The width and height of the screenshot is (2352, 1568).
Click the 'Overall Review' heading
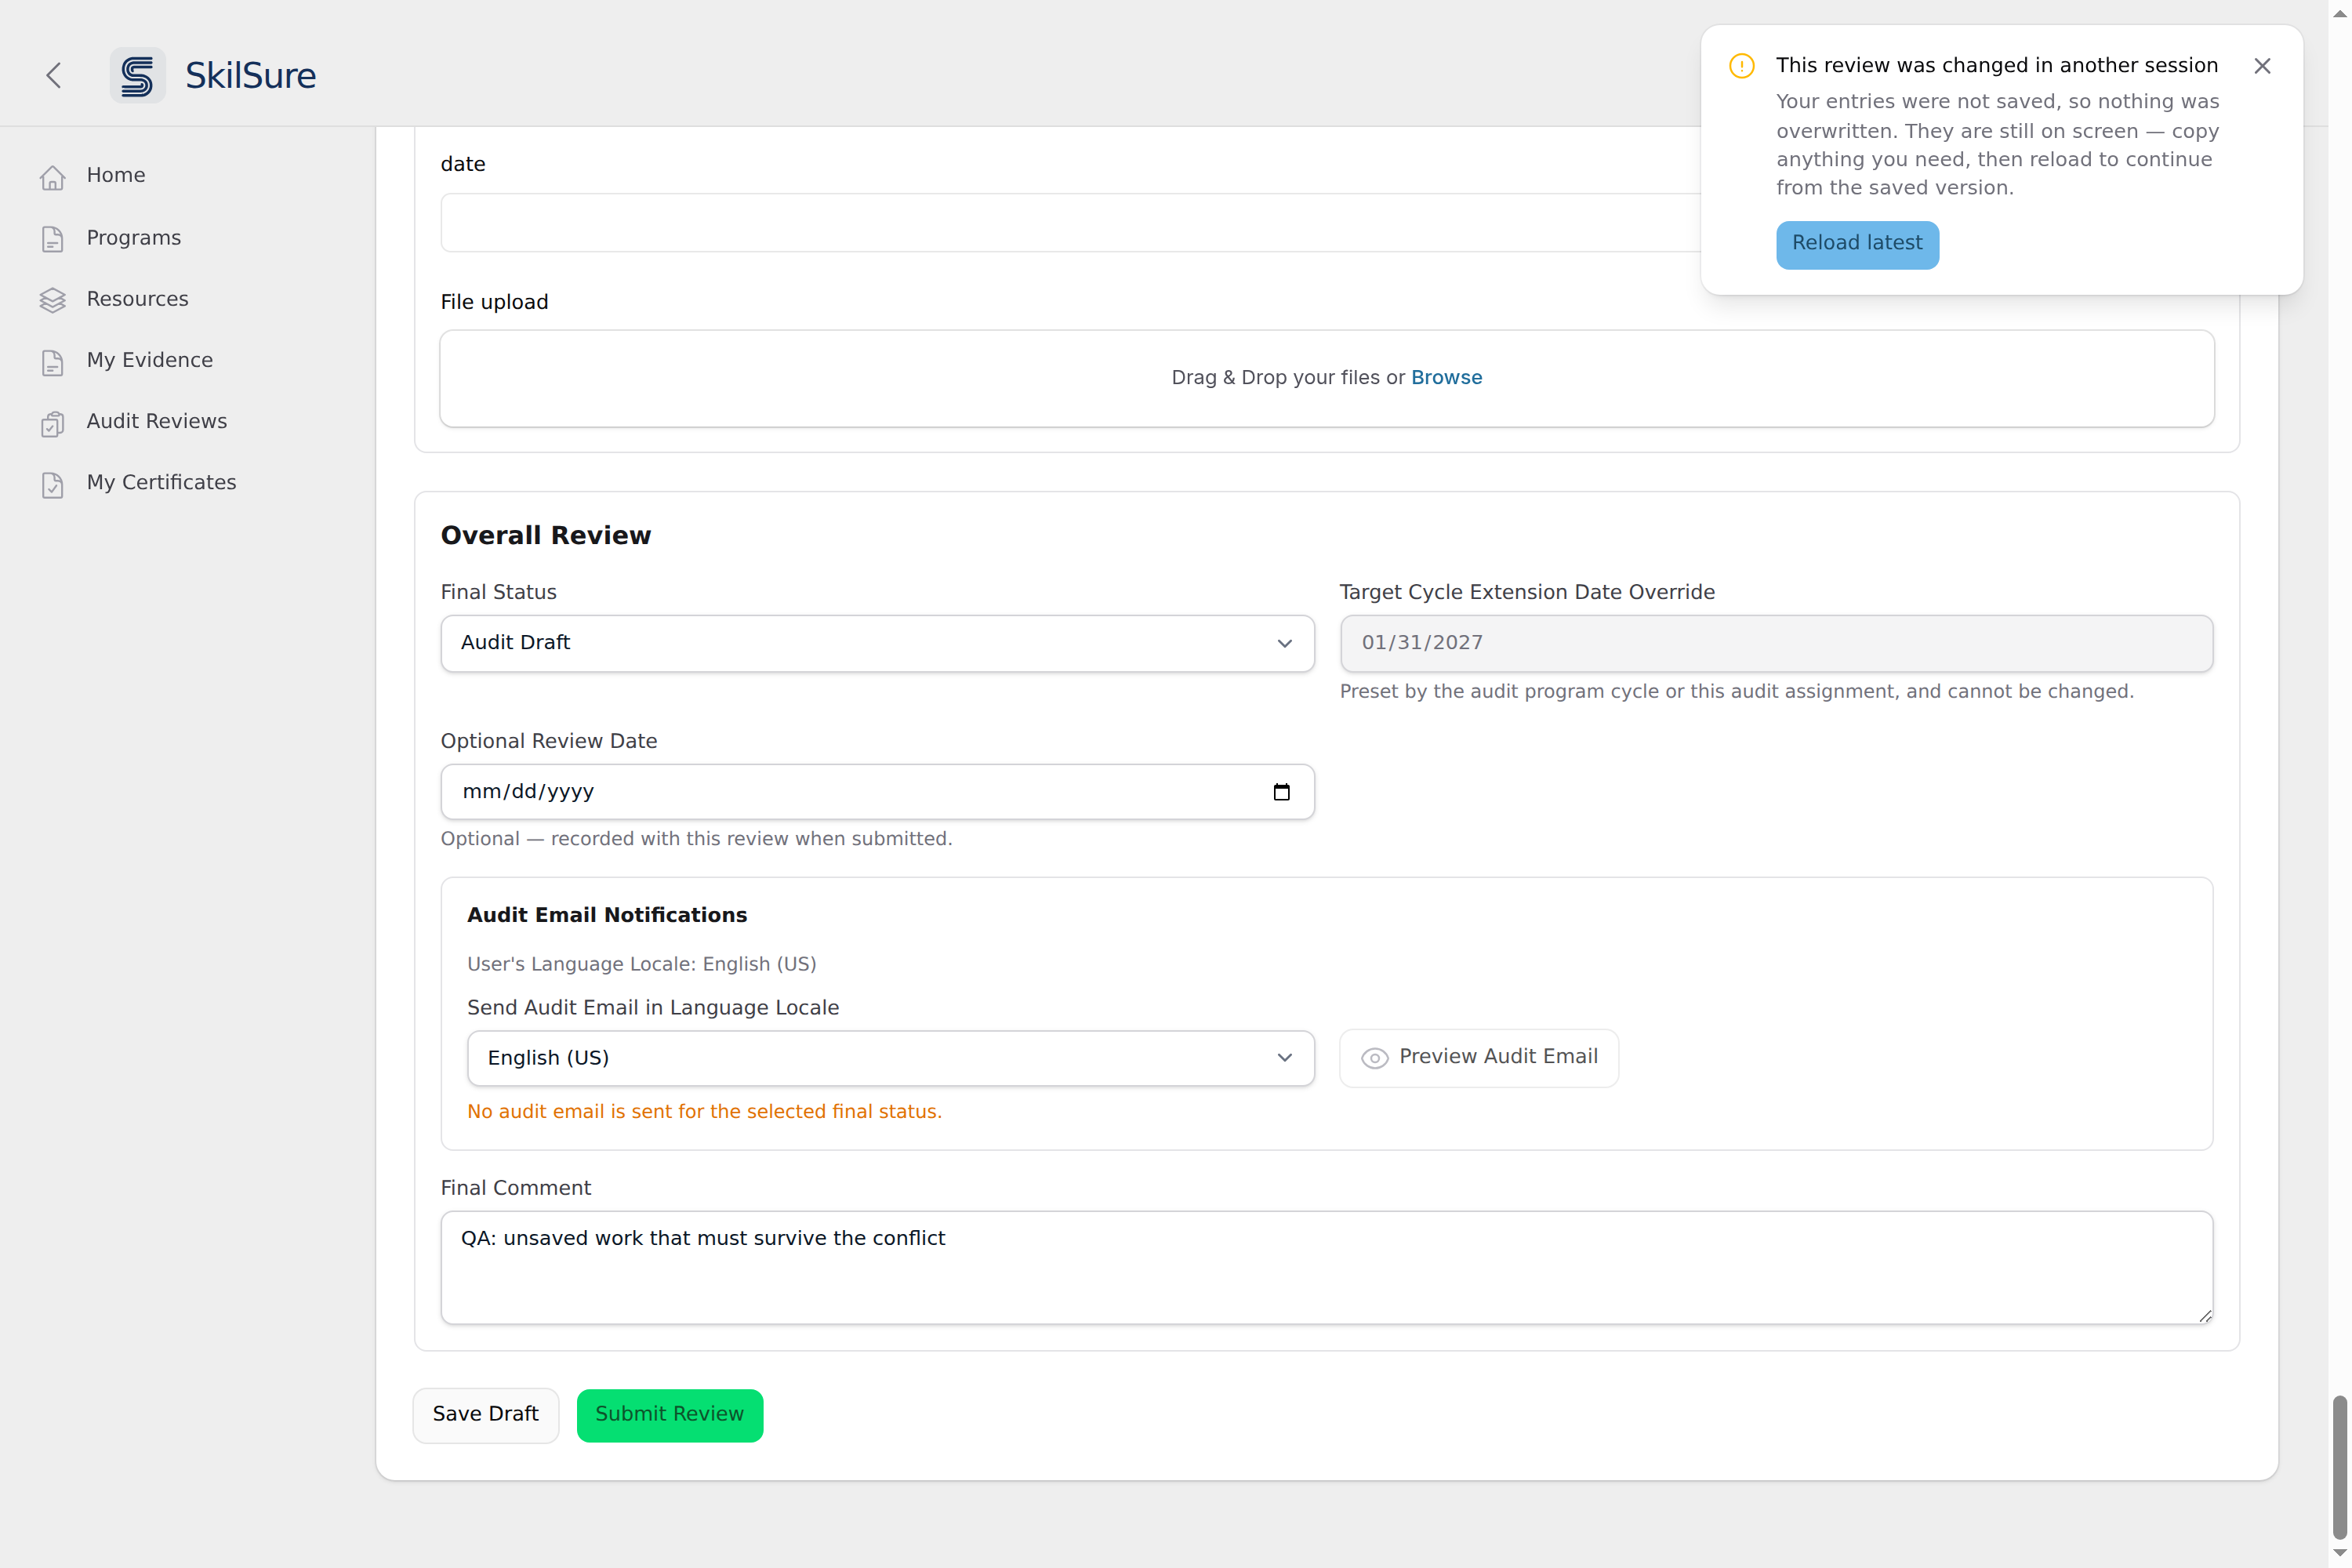point(546,536)
